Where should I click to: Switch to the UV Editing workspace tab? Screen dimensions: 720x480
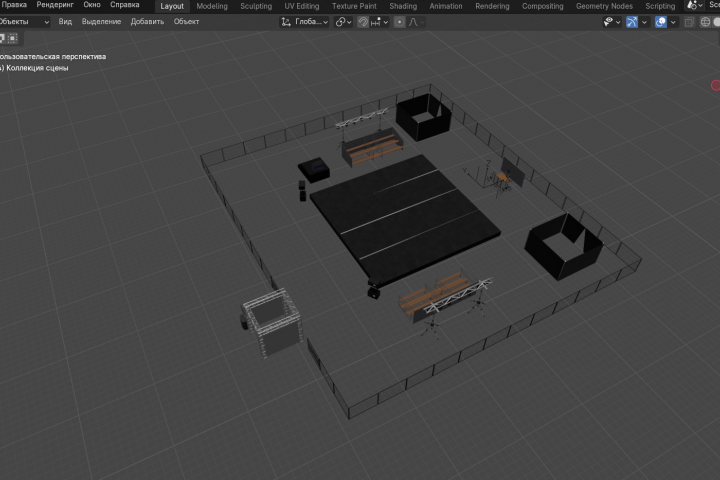(x=302, y=6)
